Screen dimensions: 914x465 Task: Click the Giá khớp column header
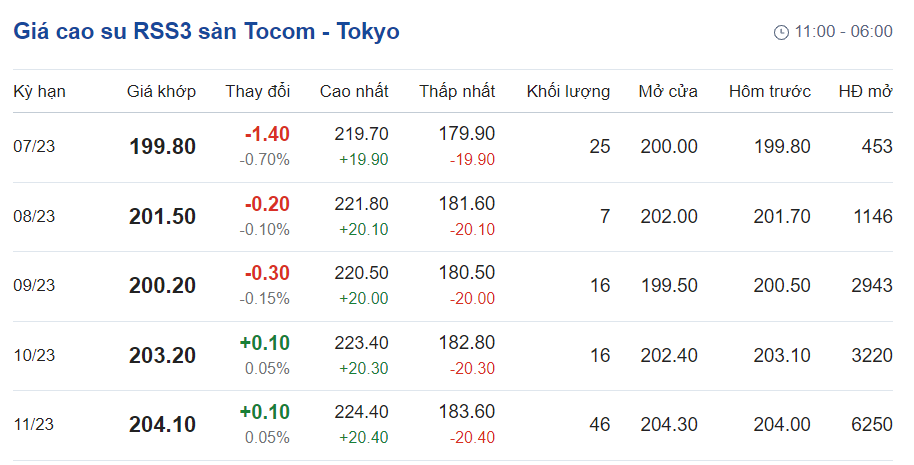[161, 92]
